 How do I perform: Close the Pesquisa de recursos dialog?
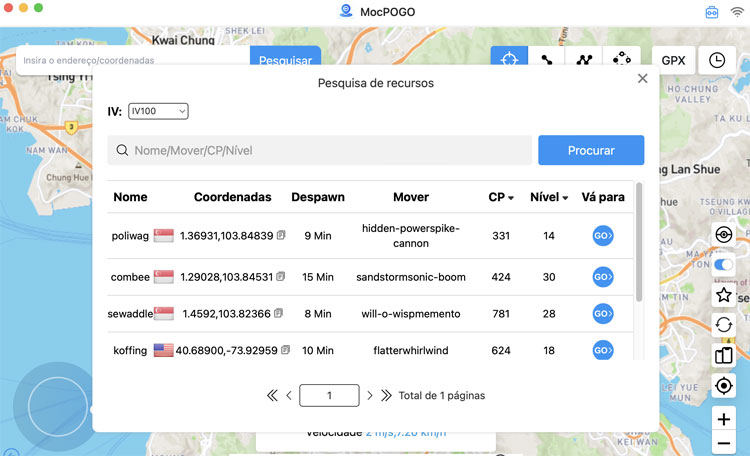point(642,79)
